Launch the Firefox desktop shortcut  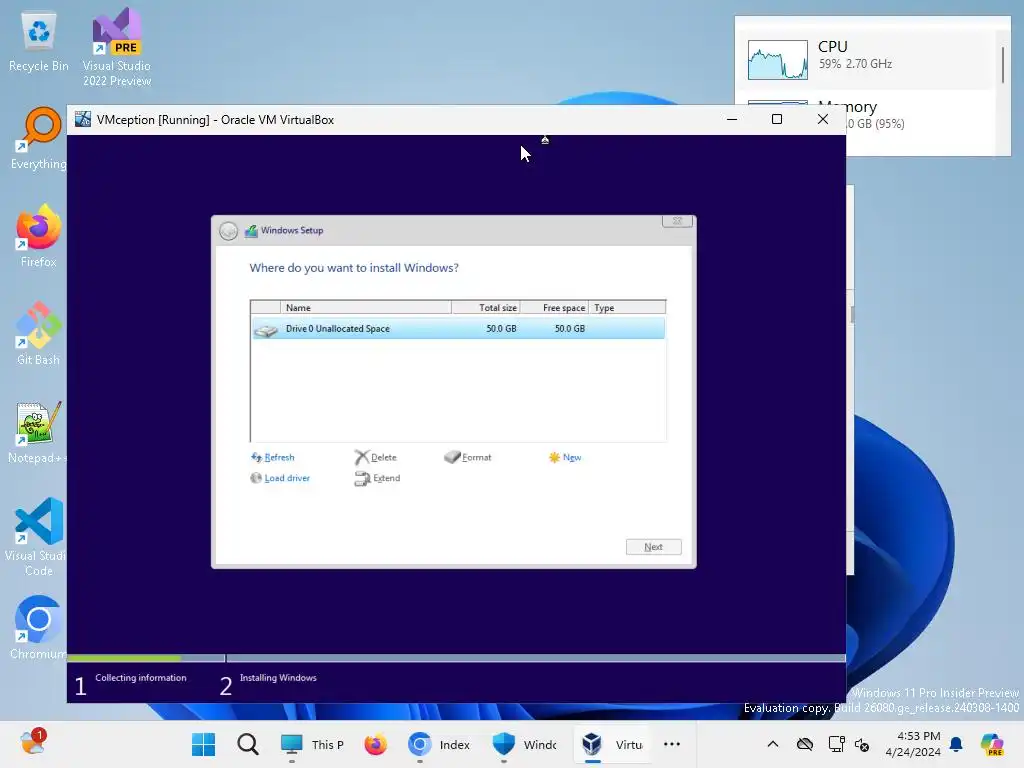[x=39, y=236]
